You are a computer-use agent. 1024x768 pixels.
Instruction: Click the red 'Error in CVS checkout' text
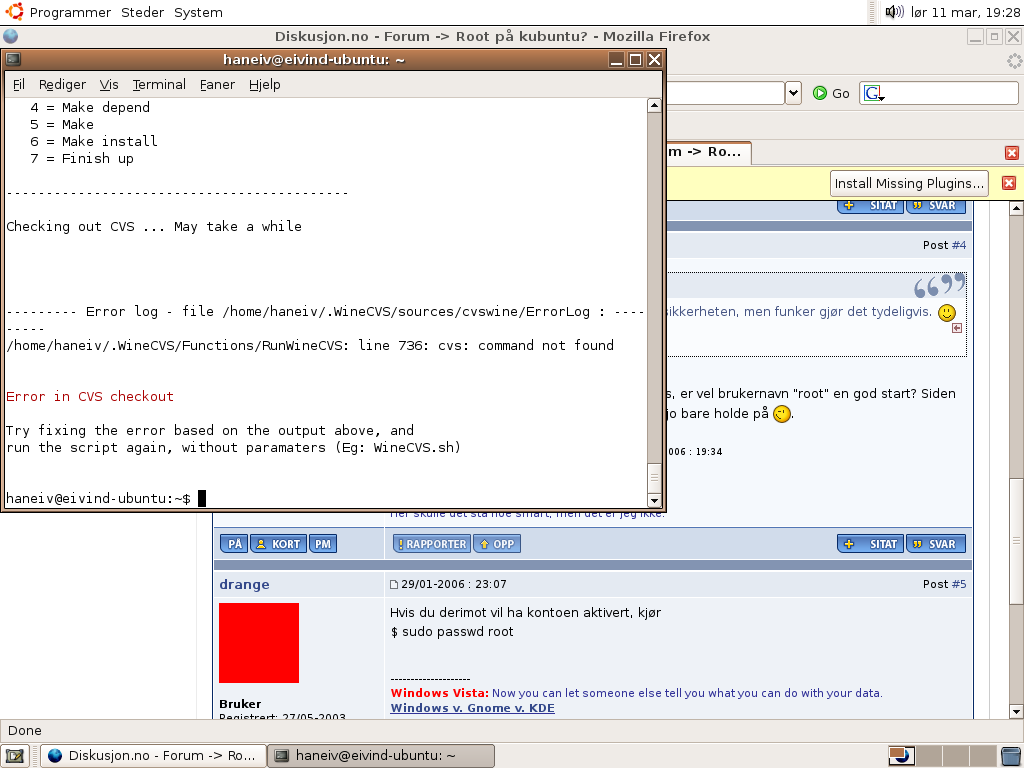point(90,396)
